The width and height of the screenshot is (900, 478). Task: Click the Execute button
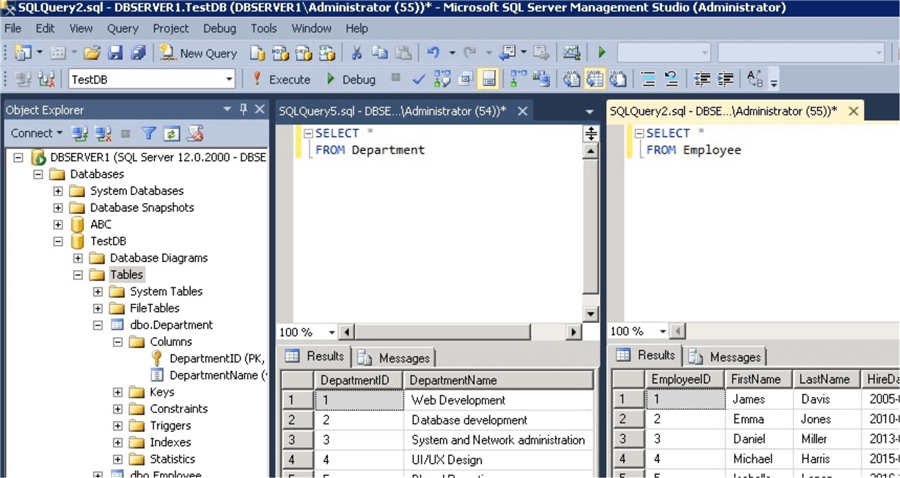click(x=282, y=79)
